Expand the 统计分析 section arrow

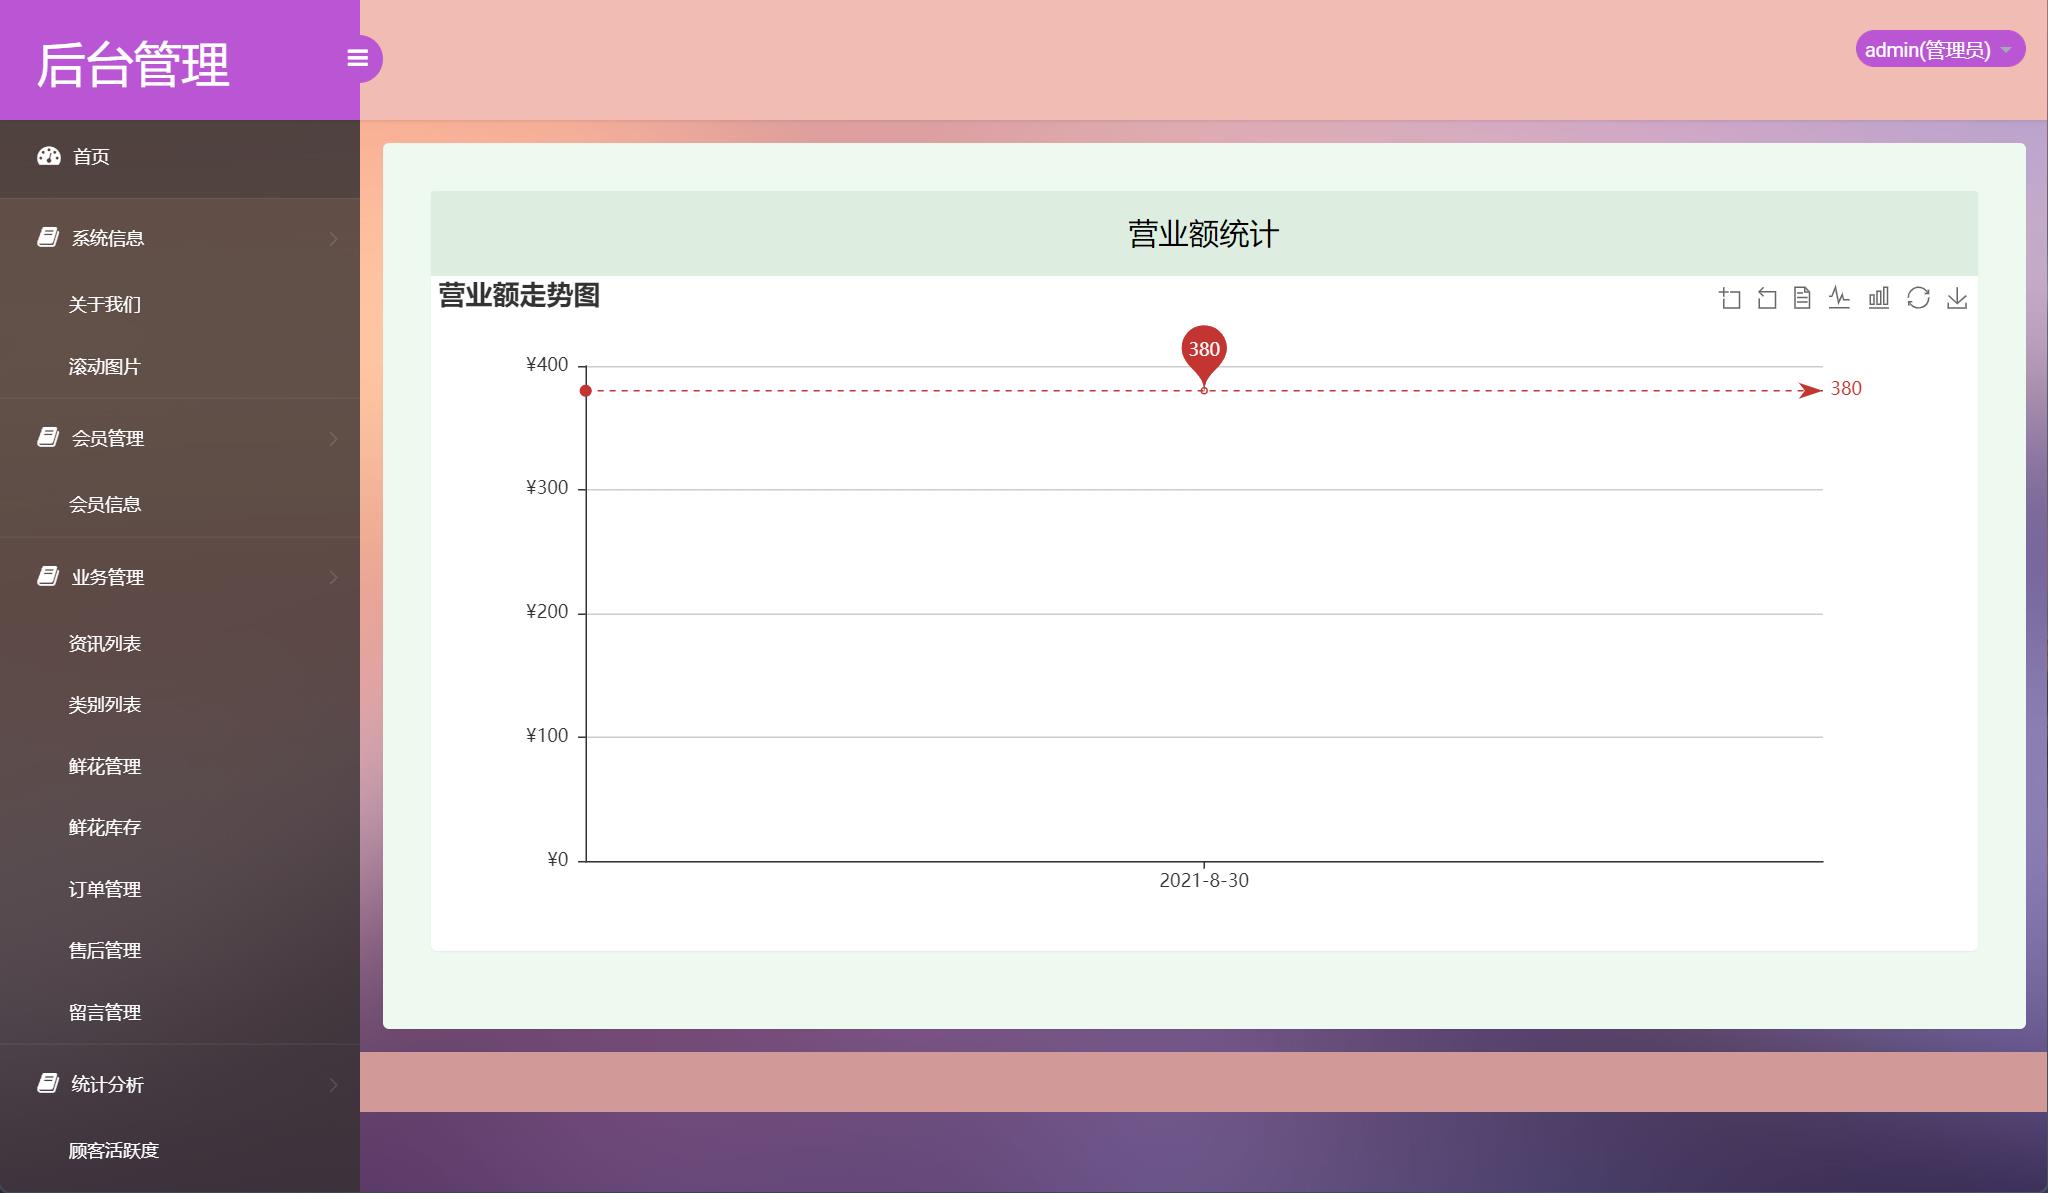(332, 1084)
